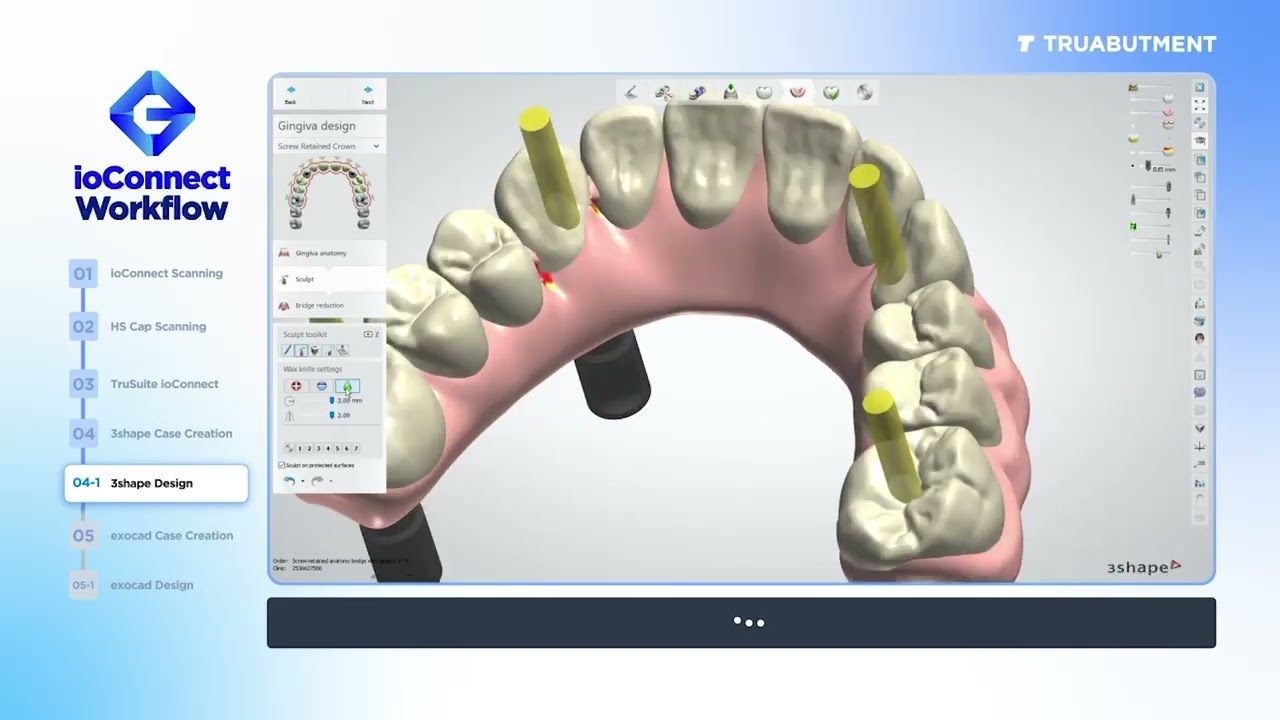The image size is (1280, 720).
Task: Open the Screw Retained Crown dropdown
Action: (329, 146)
